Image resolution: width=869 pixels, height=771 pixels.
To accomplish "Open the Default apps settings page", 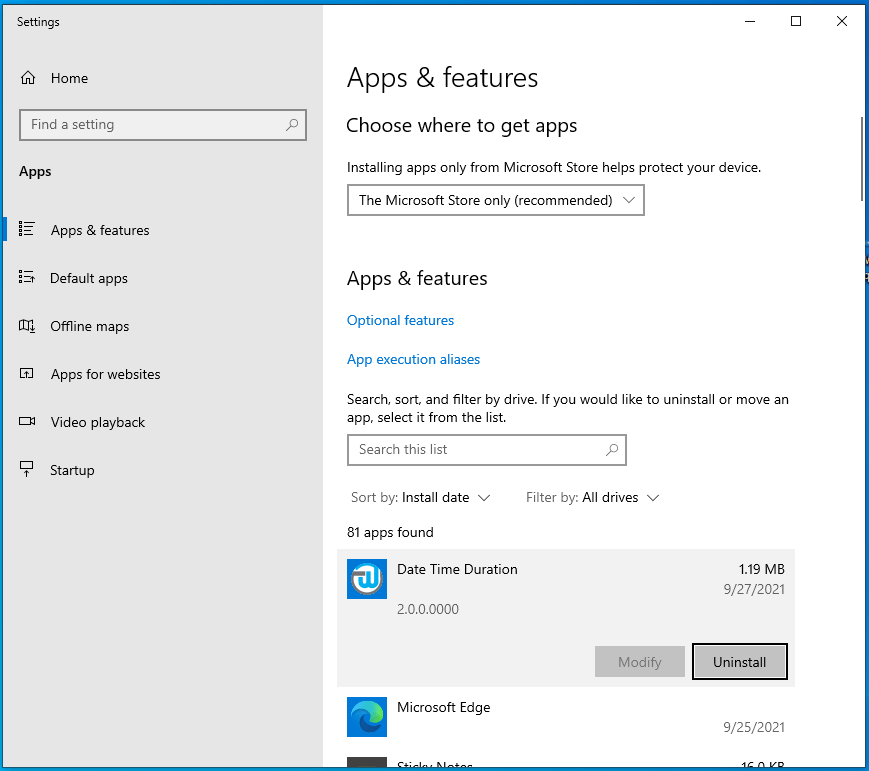I will pyautogui.click(x=89, y=278).
